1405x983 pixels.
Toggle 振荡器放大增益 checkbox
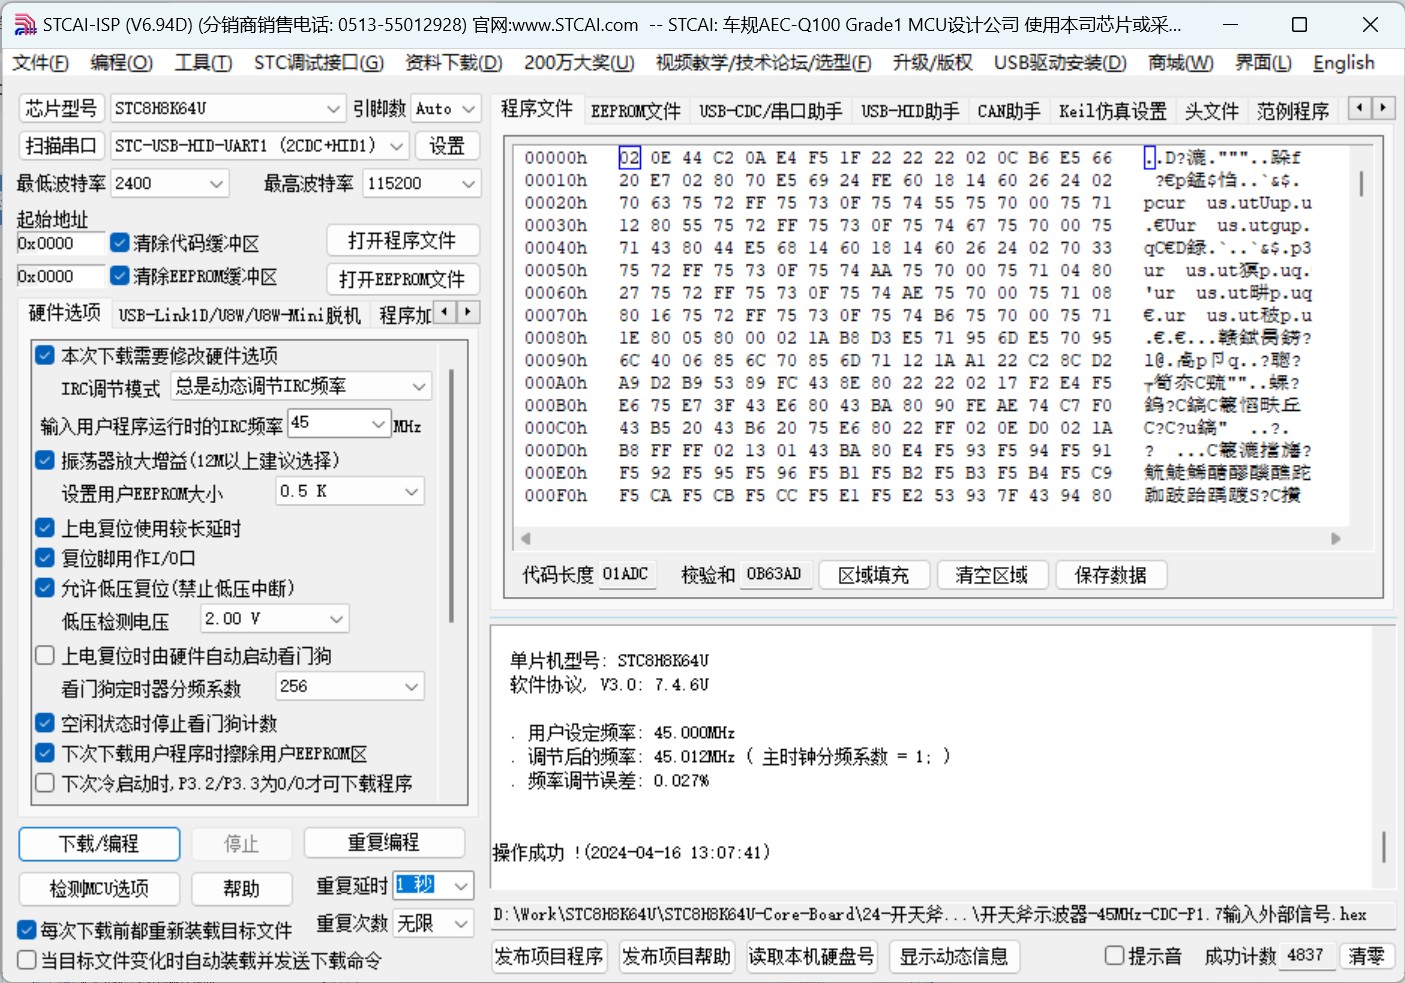[45, 460]
